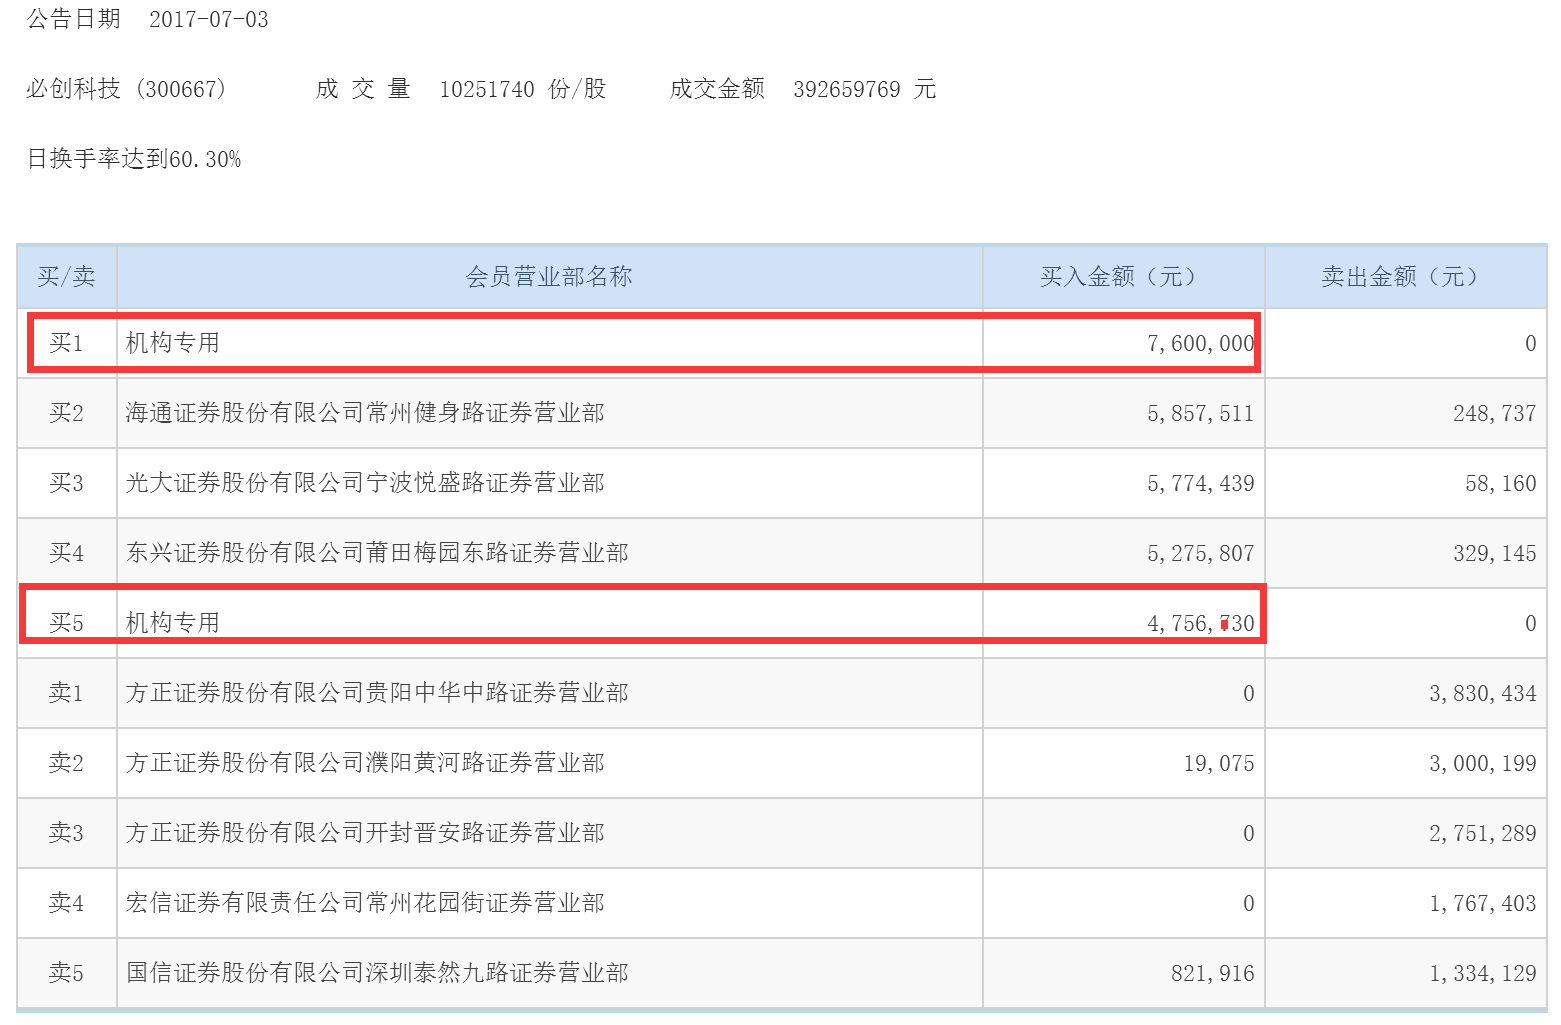1561x1025 pixels.
Task: Click 宏信证券有限责任公司常州花园街证券营业部
Action: [365, 903]
